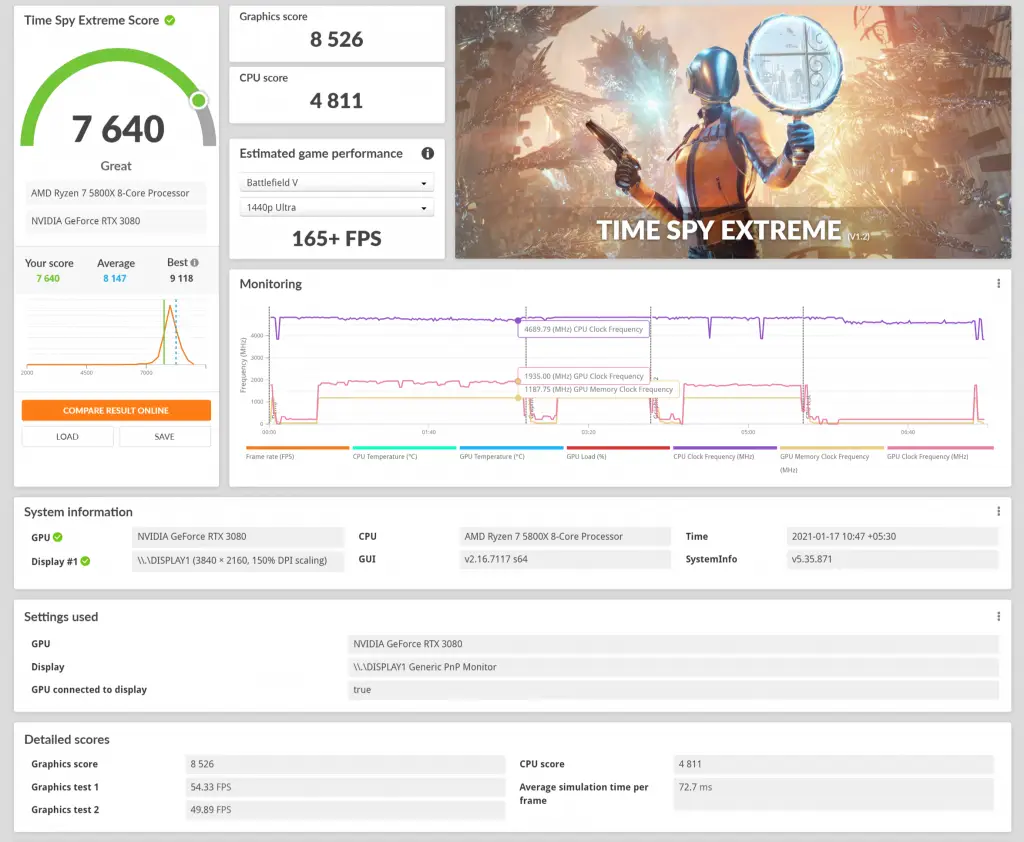1024x842 pixels.
Task: Click the Best score 9 118
Action: (182, 278)
